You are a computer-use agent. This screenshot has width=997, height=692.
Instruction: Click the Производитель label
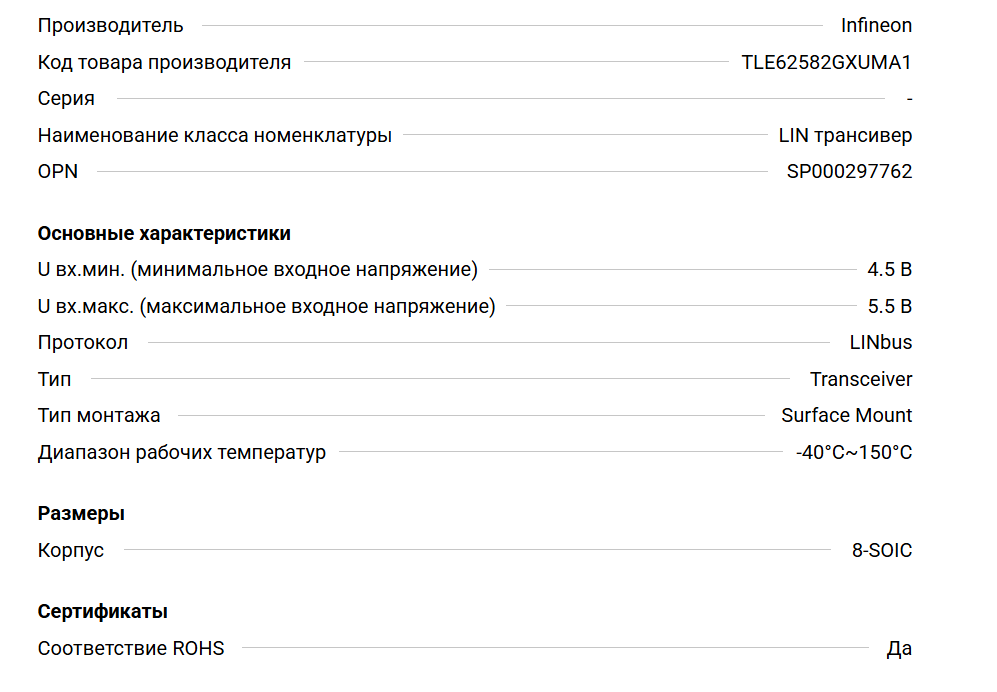[110, 26]
